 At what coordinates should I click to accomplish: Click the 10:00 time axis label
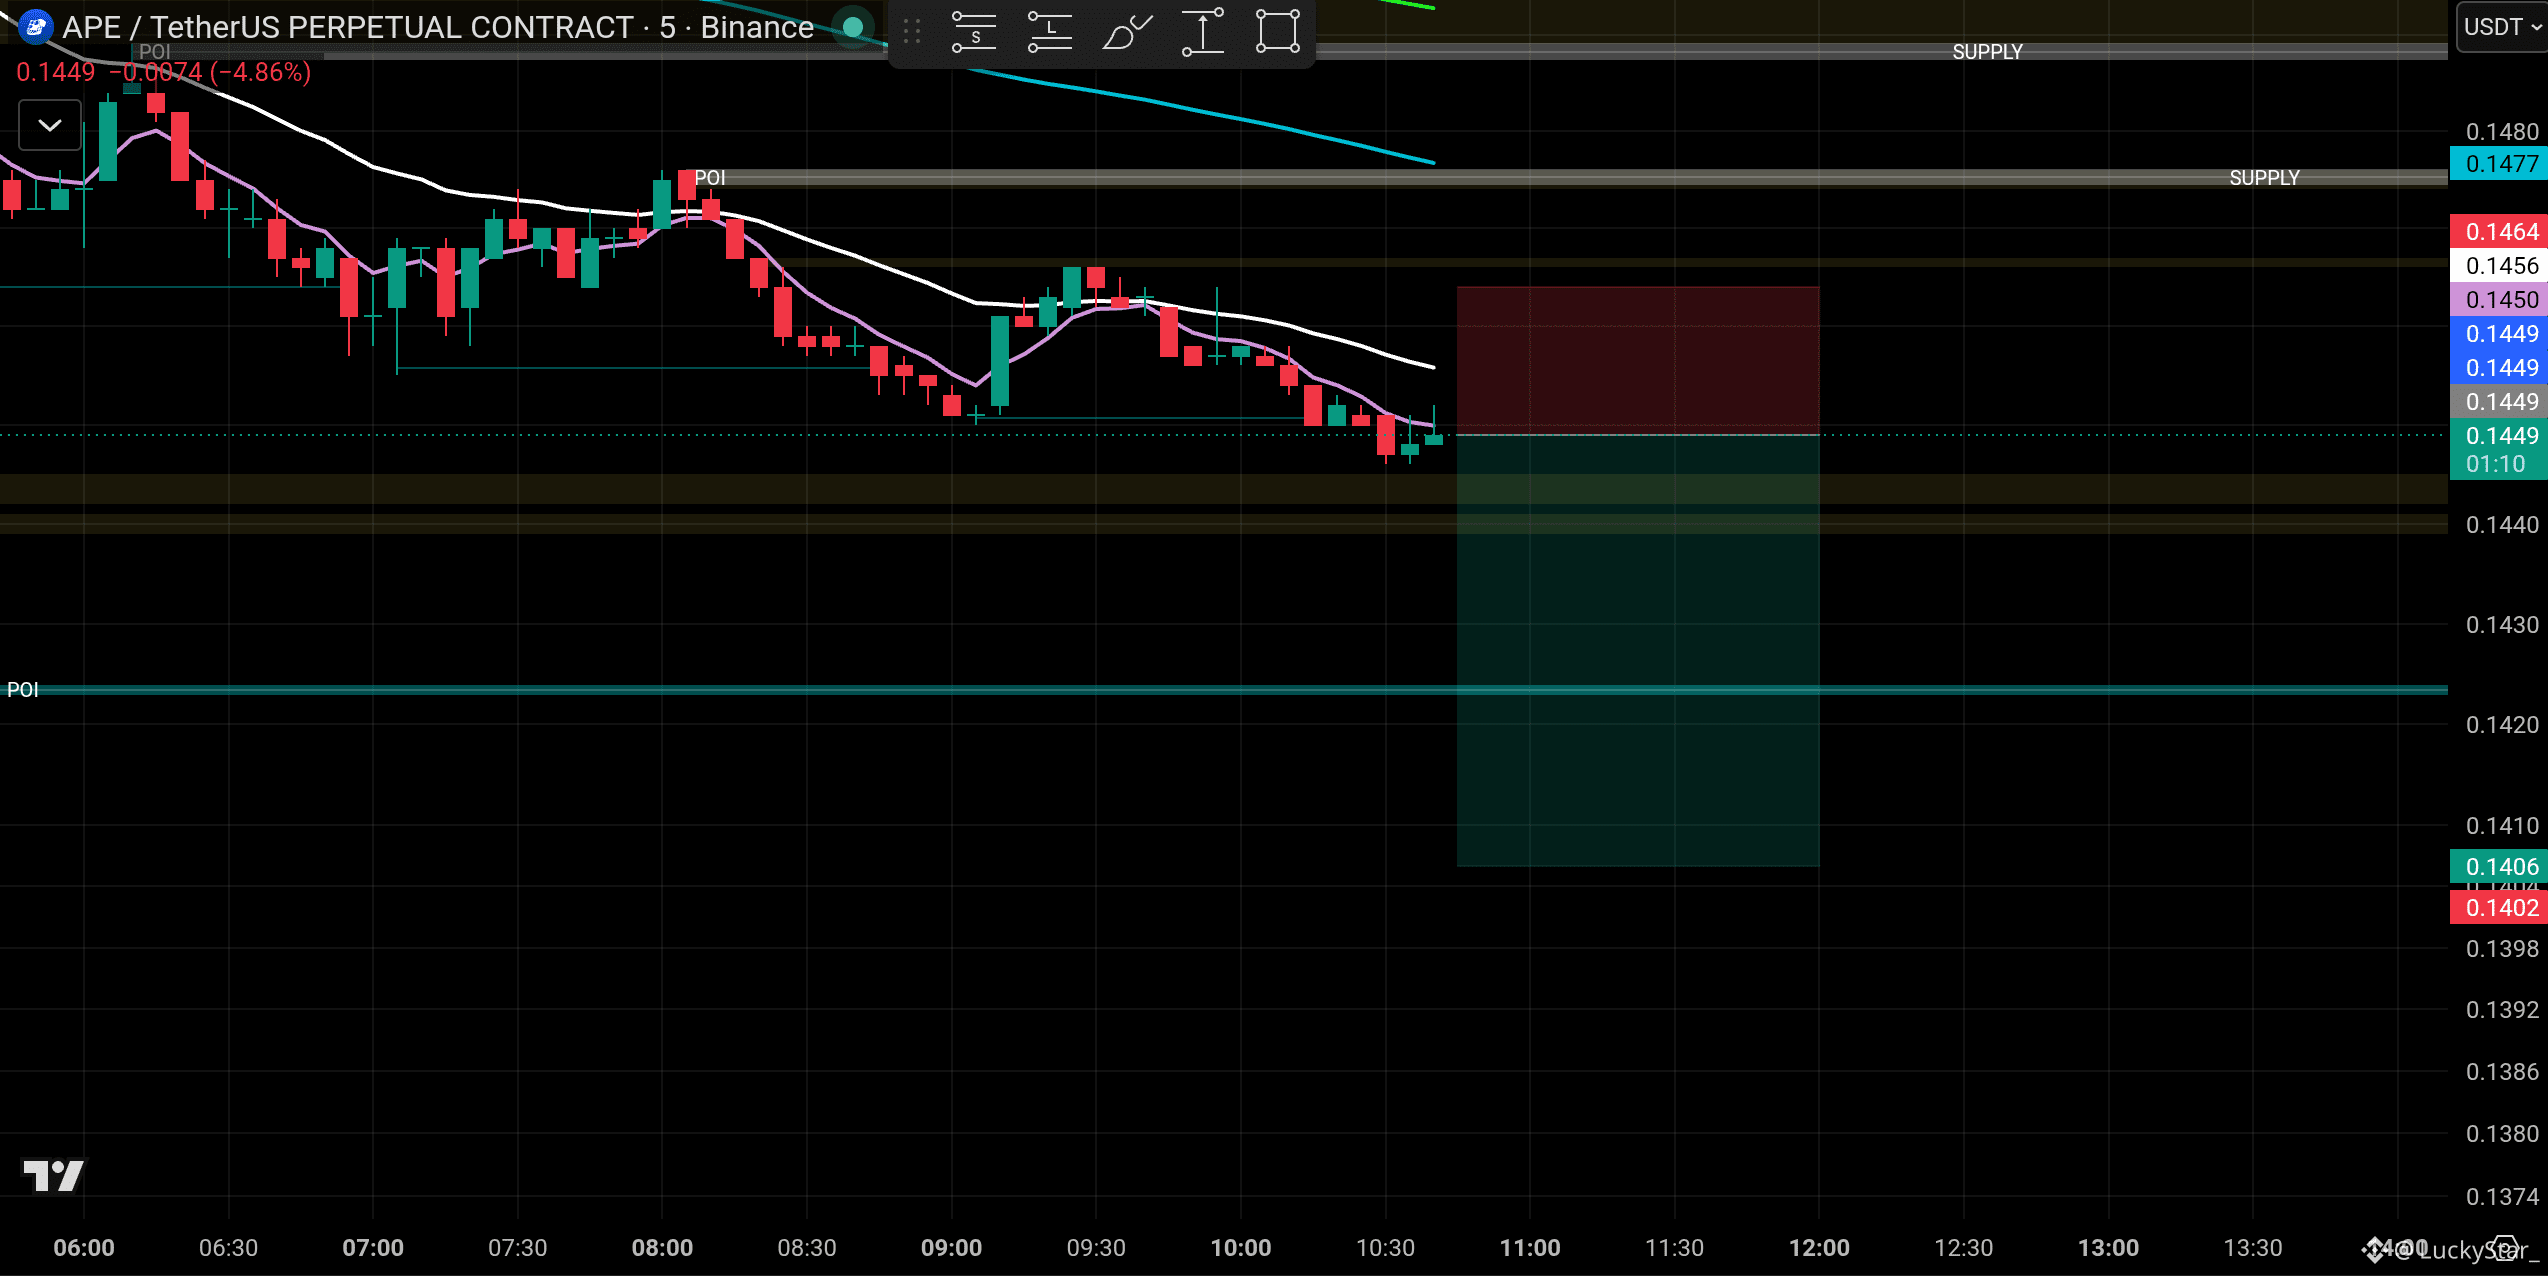(x=1241, y=1248)
